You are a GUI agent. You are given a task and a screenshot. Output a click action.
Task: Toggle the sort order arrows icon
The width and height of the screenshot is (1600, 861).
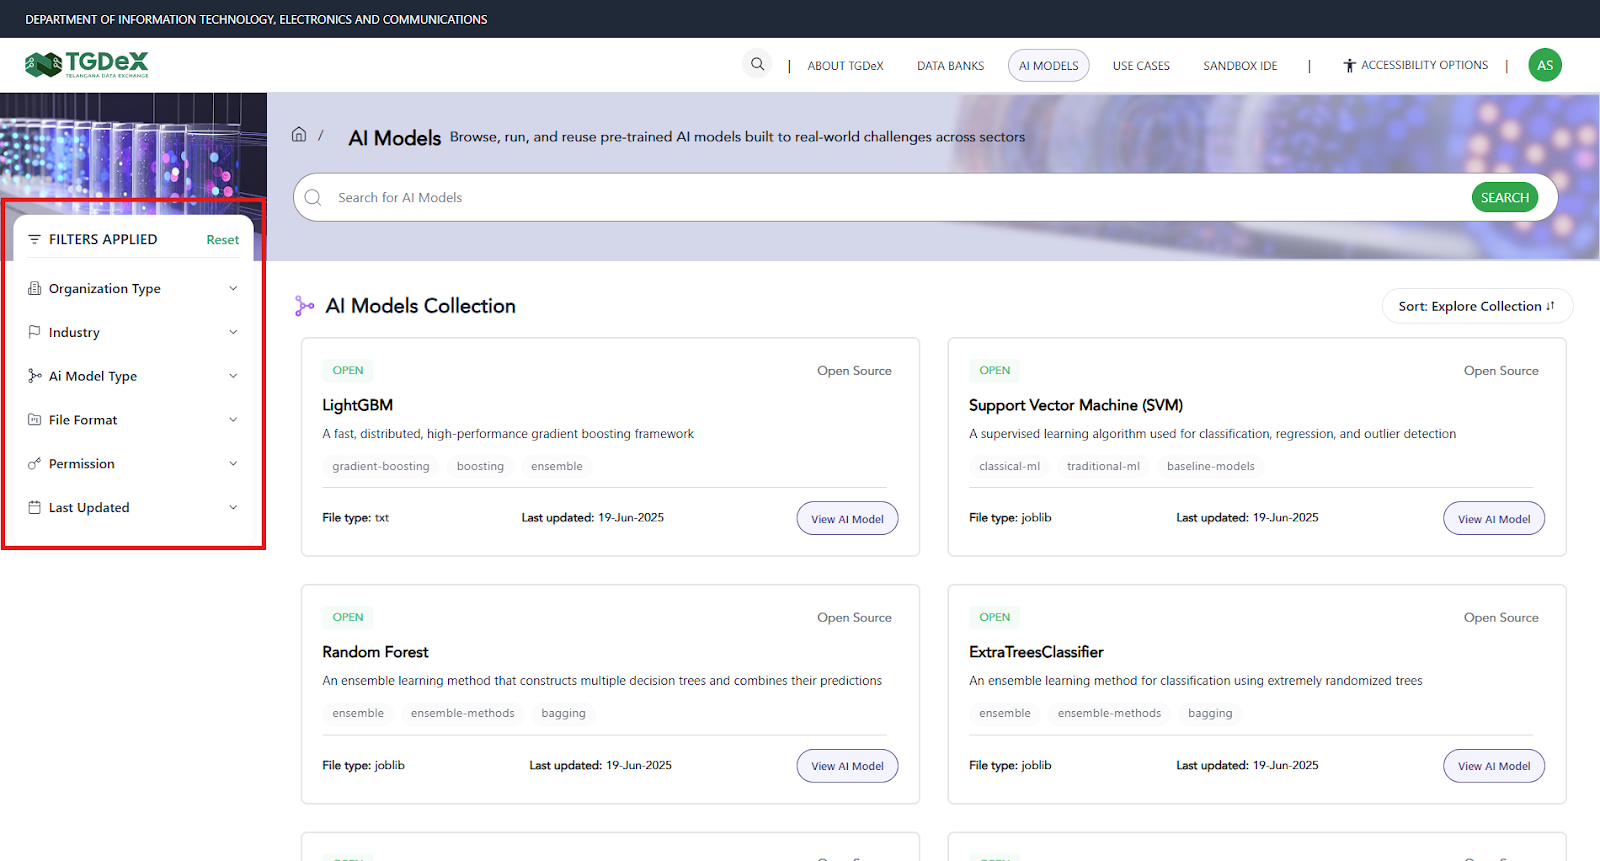point(1550,306)
